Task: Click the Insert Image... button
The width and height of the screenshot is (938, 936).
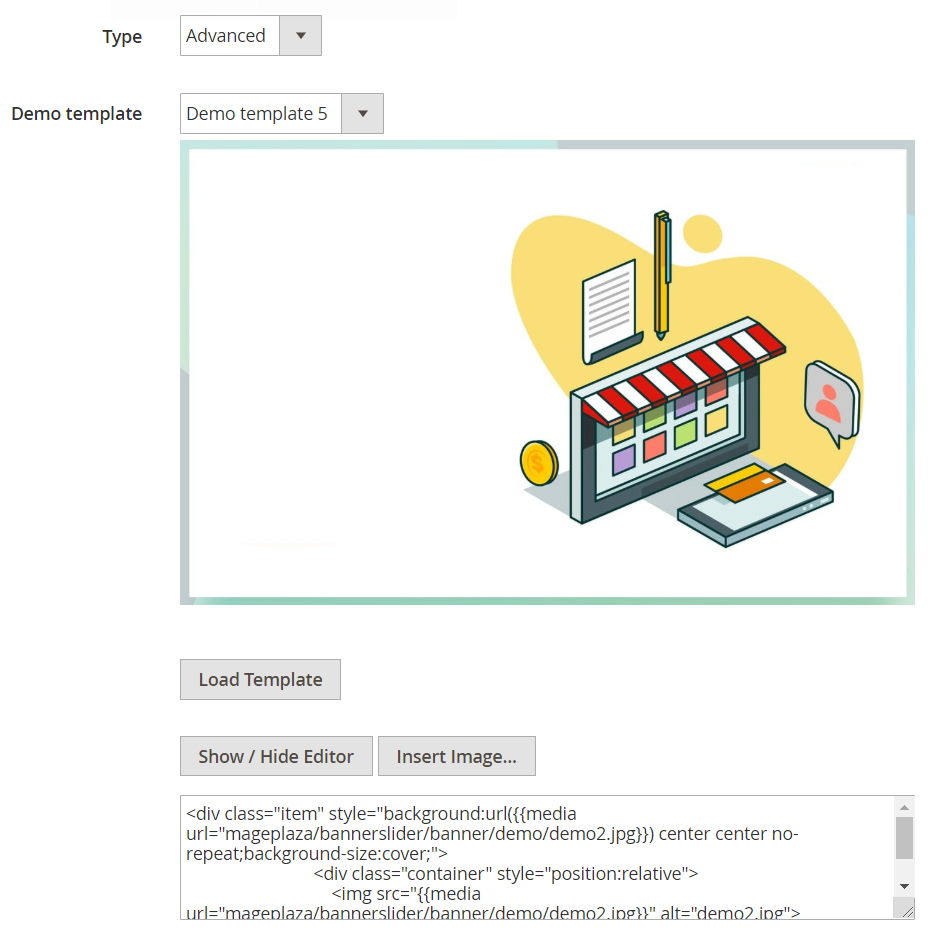Action: coord(456,757)
